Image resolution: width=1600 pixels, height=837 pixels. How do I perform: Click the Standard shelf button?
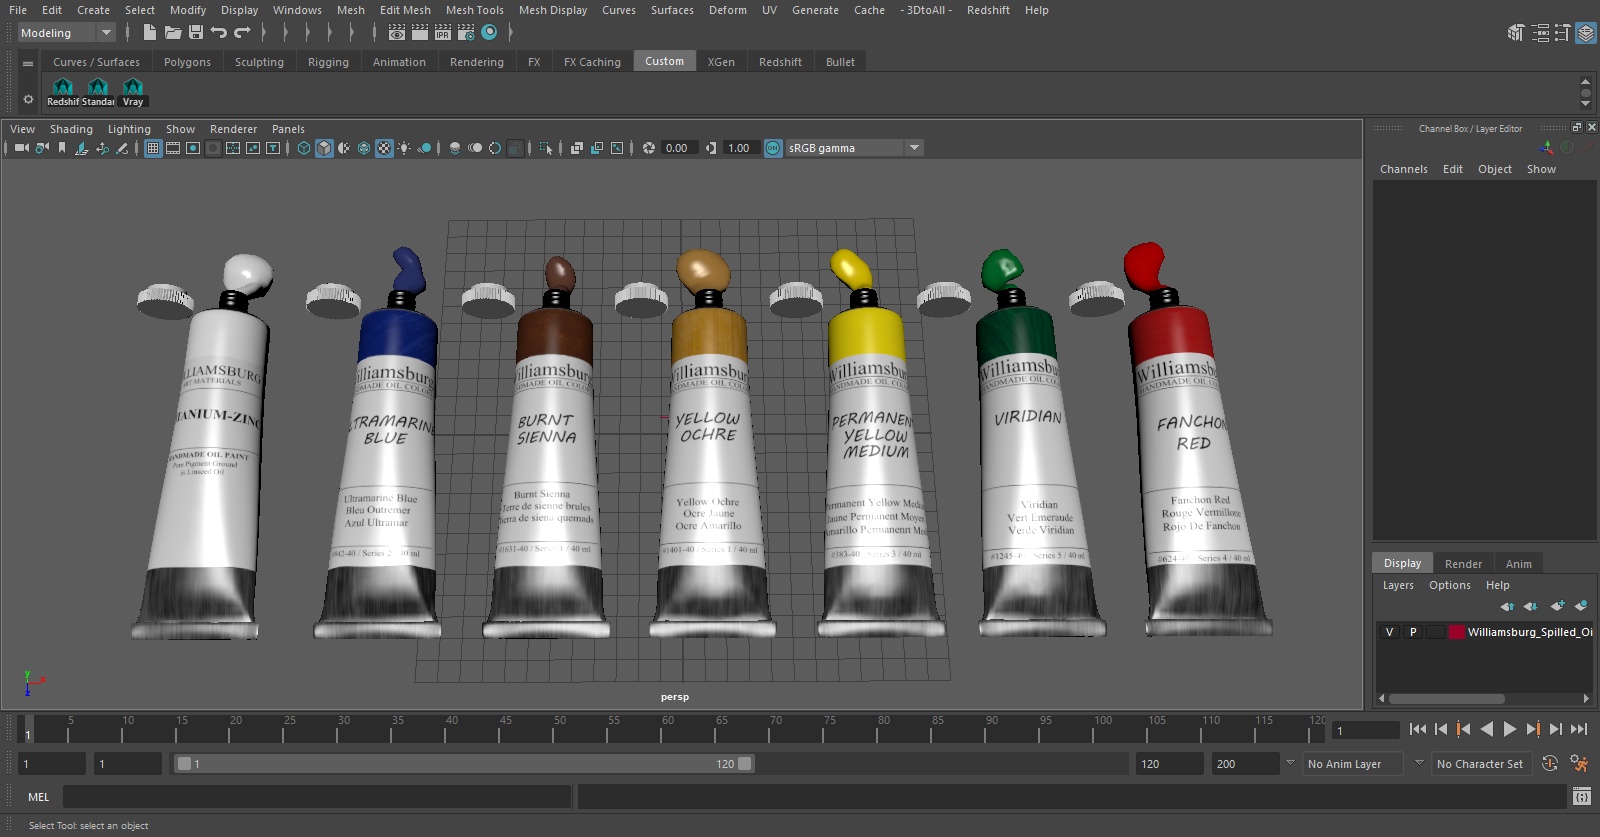tap(98, 92)
